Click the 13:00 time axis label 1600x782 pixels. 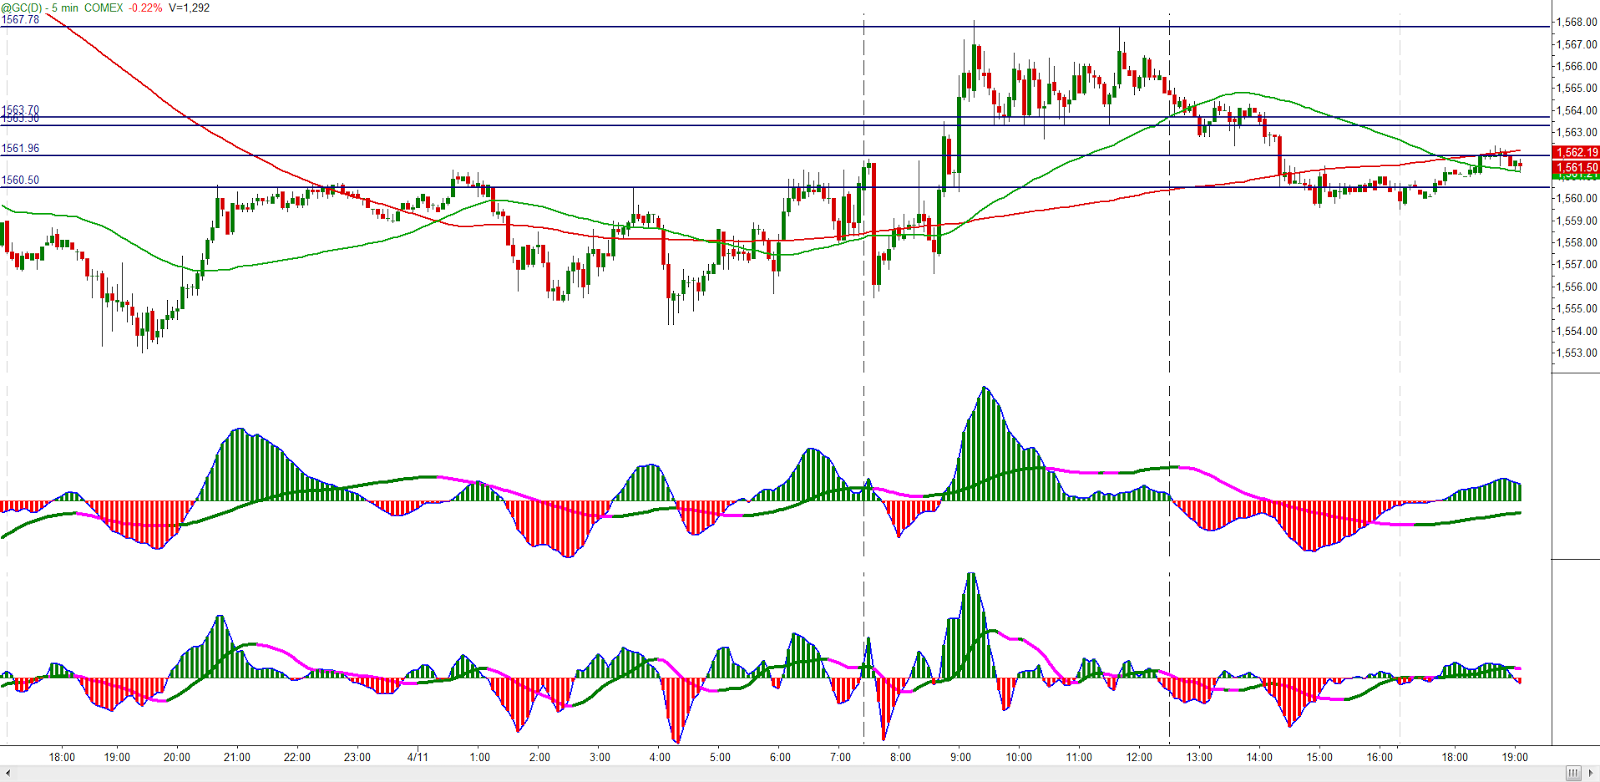[x=1199, y=757]
